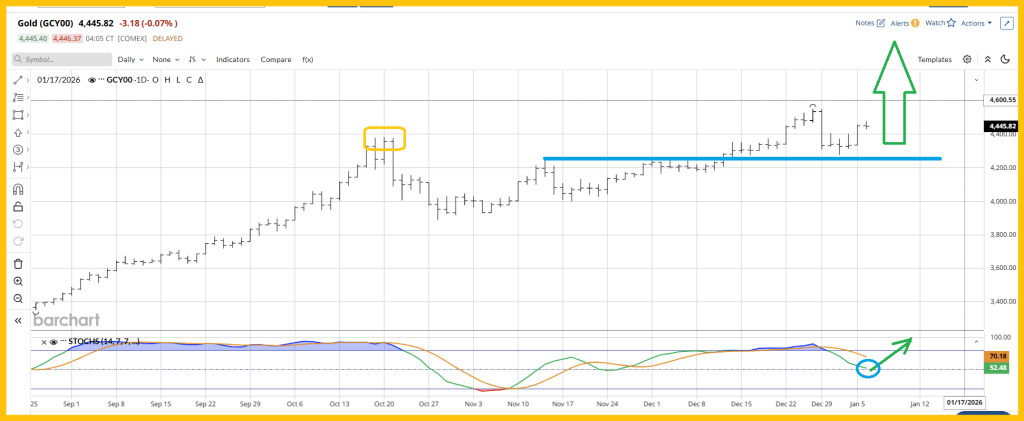Activate the magnet snap tool
The image size is (1024, 421).
point(18,189)
